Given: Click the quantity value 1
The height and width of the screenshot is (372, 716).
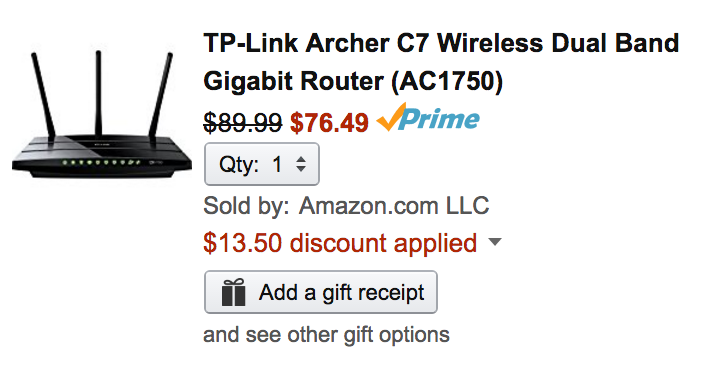Looking at the screenshot, I should [x=277, y=164].
